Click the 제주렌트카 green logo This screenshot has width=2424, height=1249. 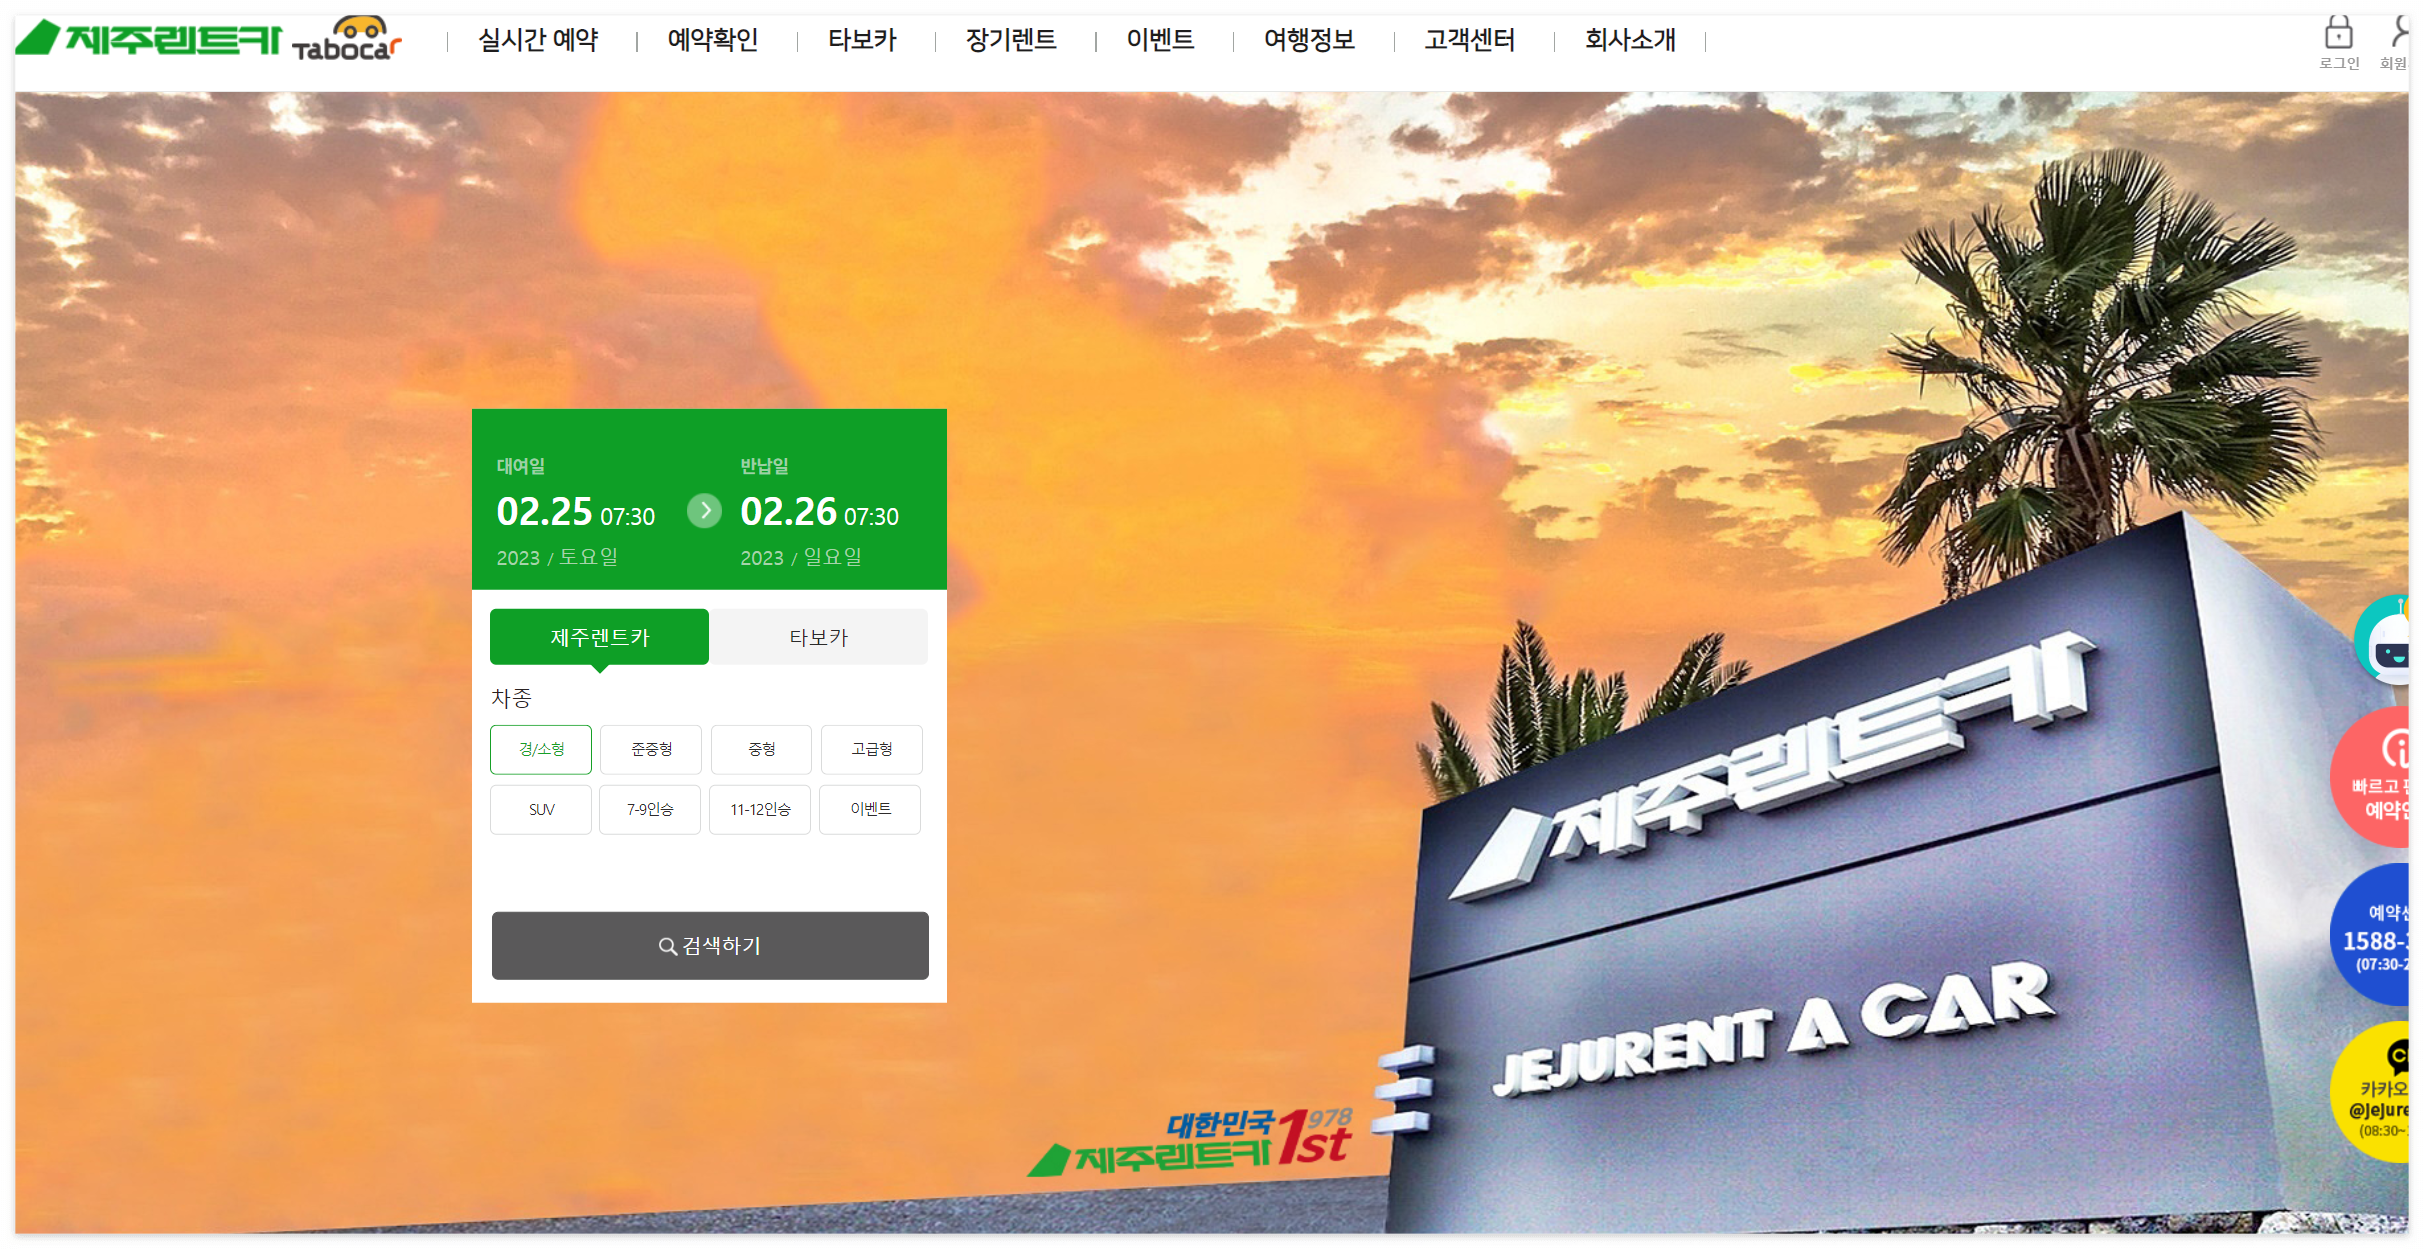click(x=148, y=40)
